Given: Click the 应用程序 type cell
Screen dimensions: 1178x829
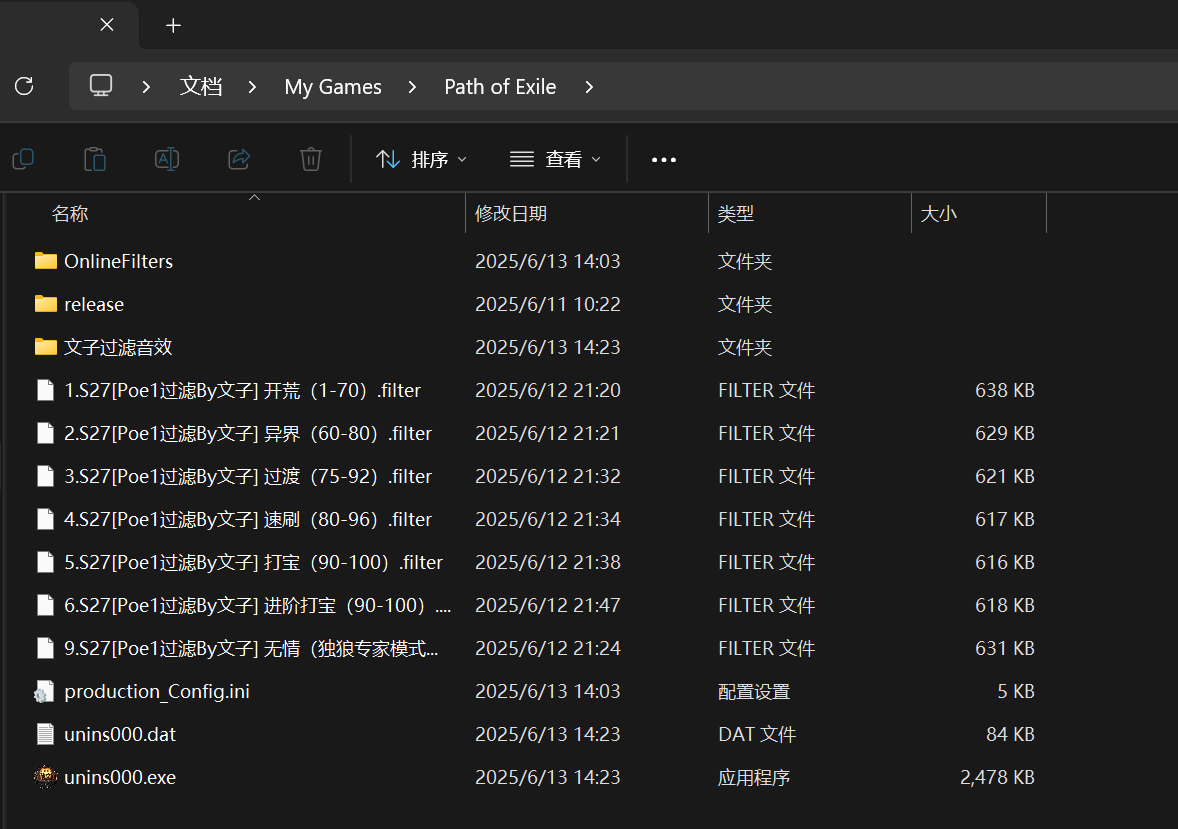Looking at the screenshot, I should point(754,778).
